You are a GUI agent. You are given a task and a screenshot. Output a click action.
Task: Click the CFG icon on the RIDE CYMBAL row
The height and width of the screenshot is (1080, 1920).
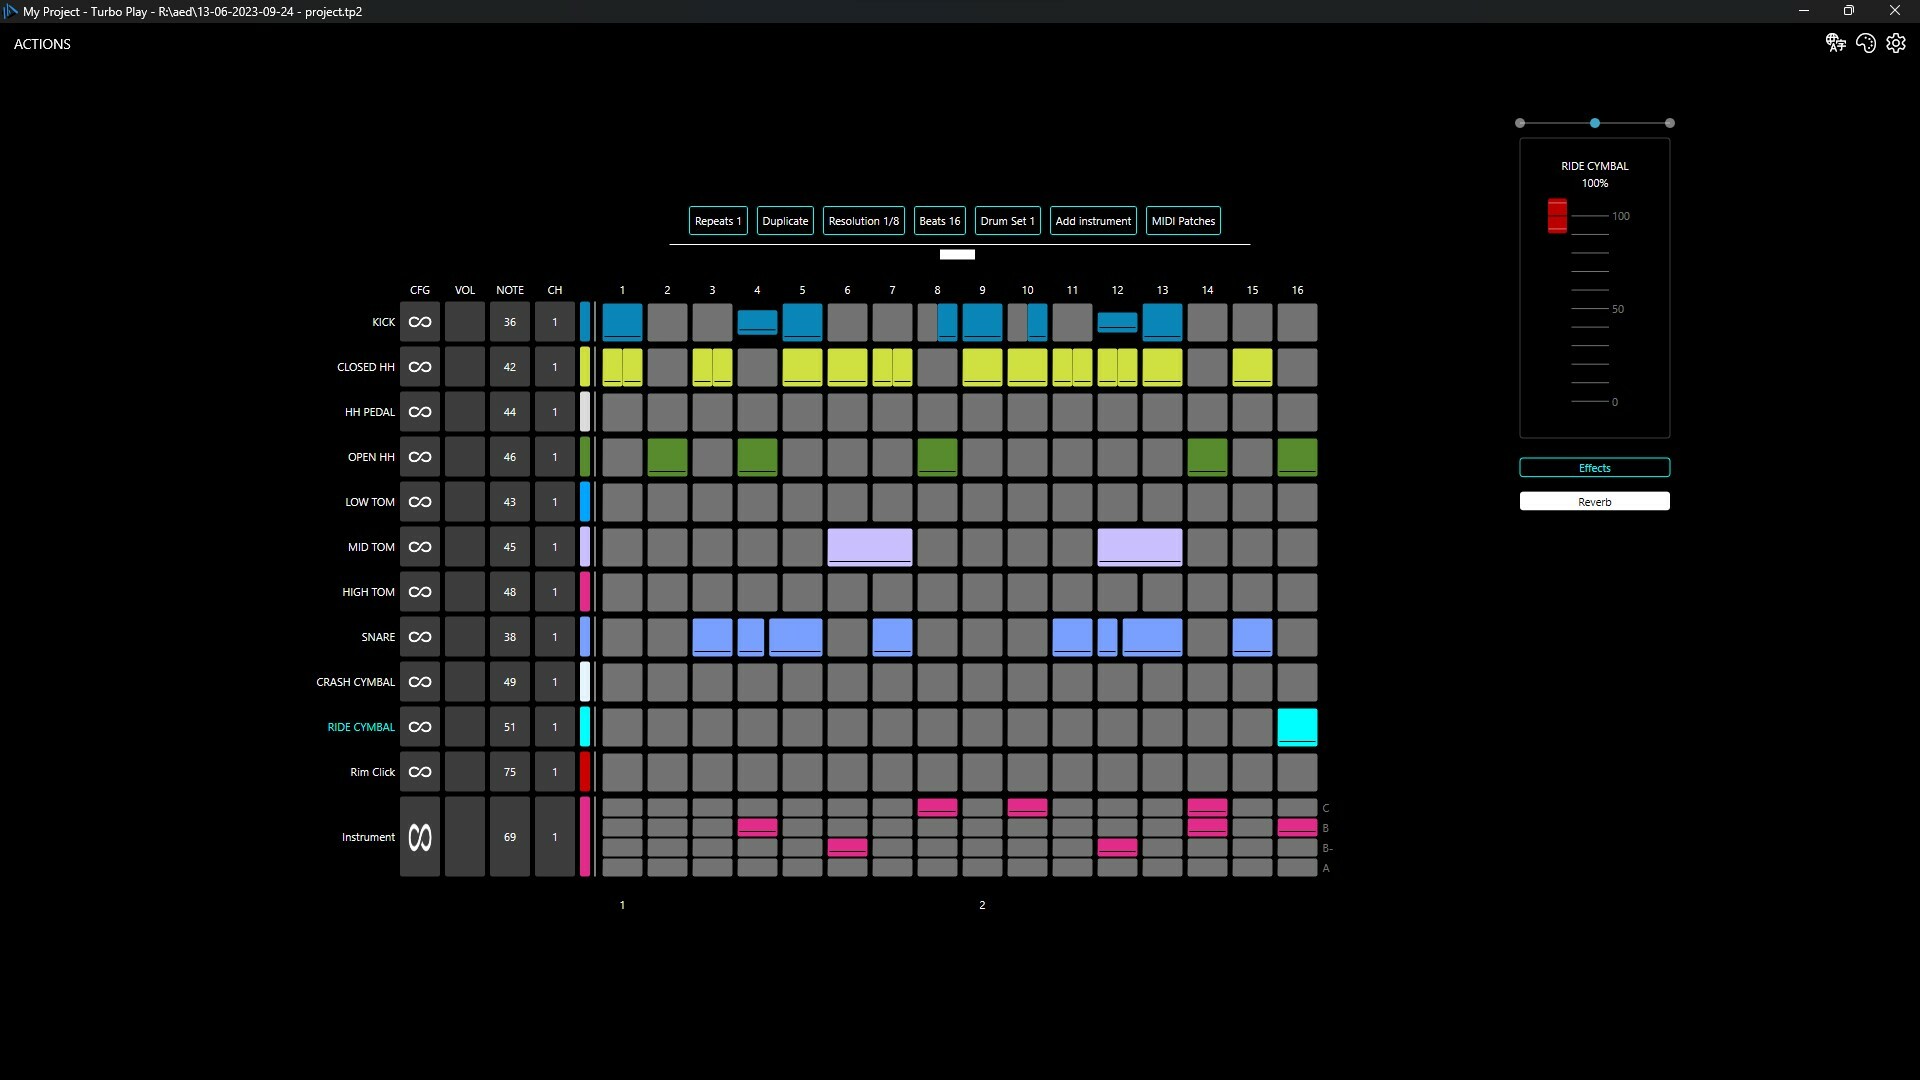(419, 727)
